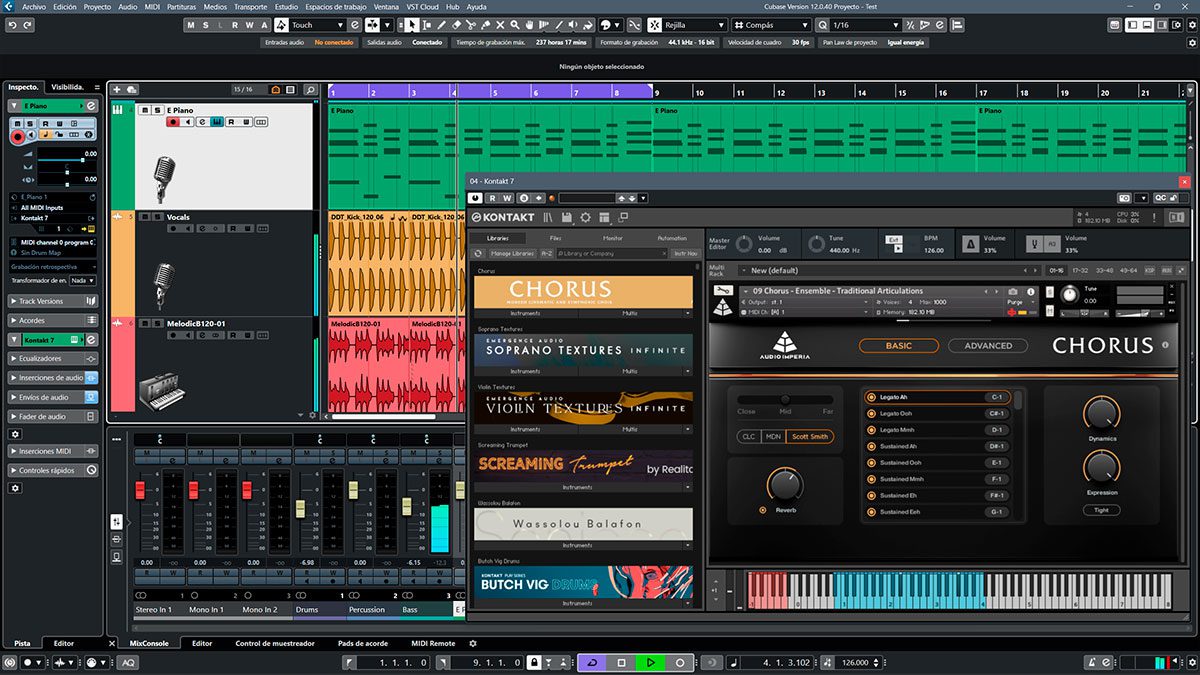Toggle global Mute M button in toolbar
The image size is (1200, 675).
coord(191,25)
